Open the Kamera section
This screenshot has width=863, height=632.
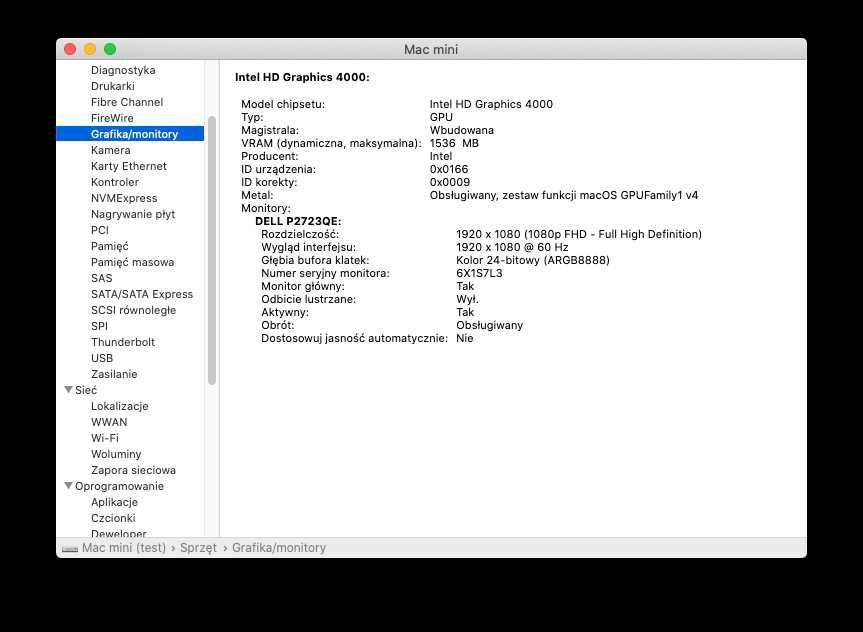pos(111,150)
